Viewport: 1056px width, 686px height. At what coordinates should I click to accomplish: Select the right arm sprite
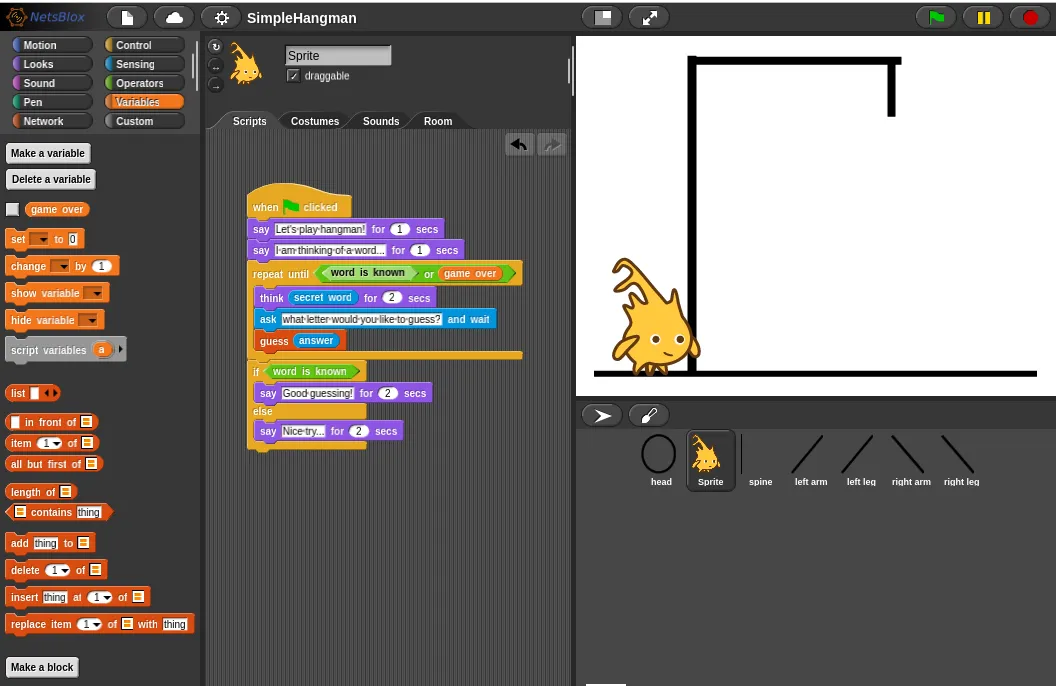click(911, 460)
